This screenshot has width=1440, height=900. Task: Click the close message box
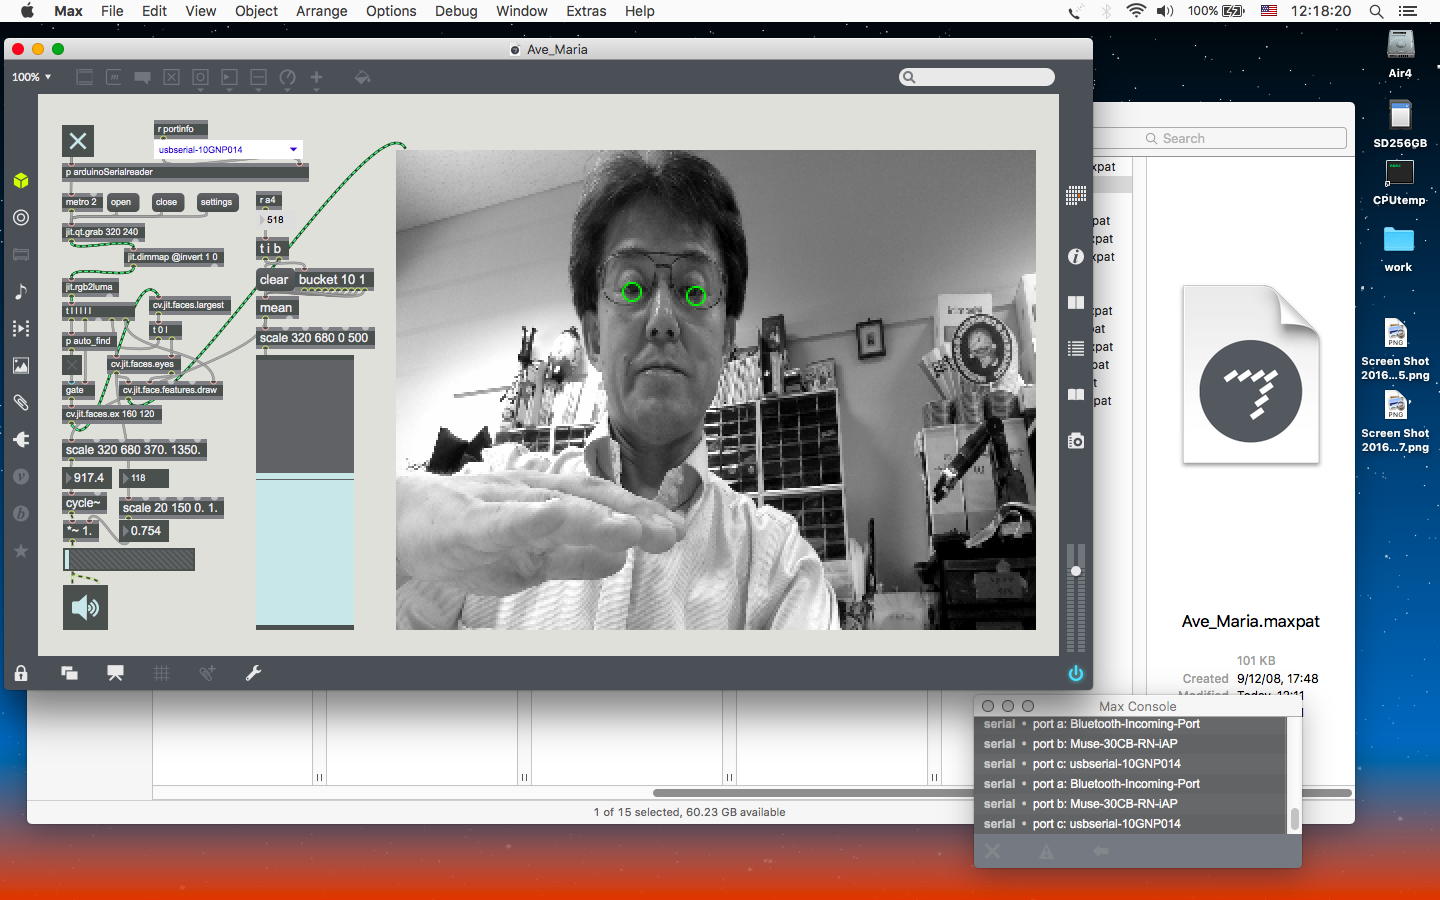coord(166,202)
